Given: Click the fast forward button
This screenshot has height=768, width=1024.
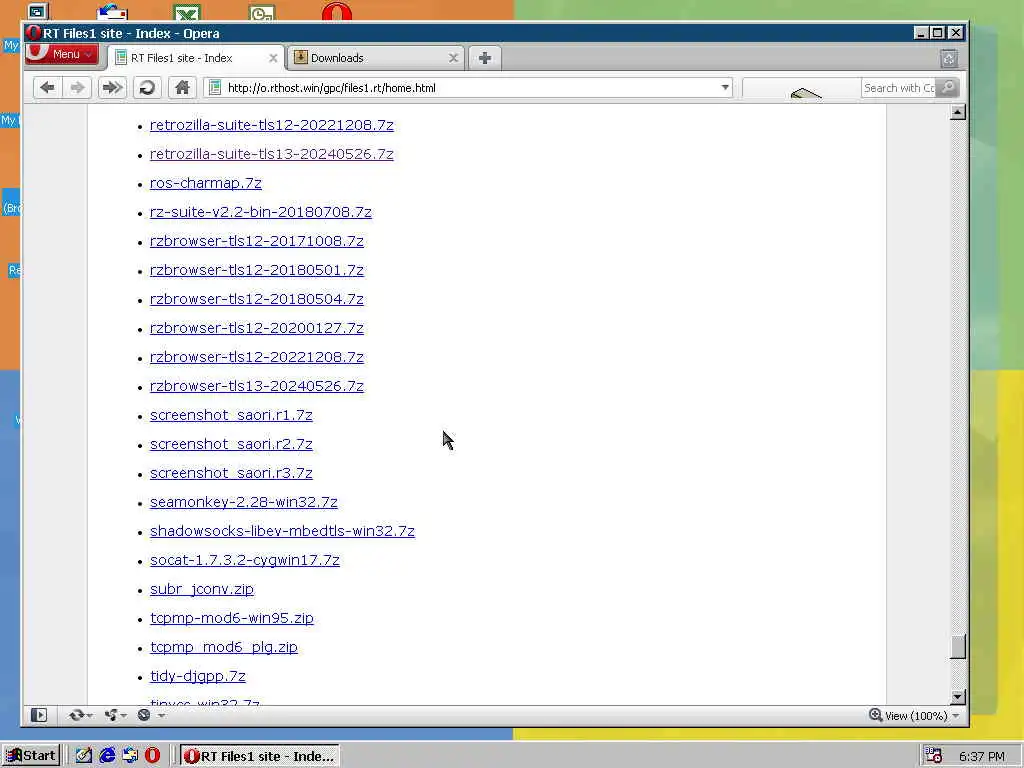Looking at the screenshot, I should pos(112,88).
